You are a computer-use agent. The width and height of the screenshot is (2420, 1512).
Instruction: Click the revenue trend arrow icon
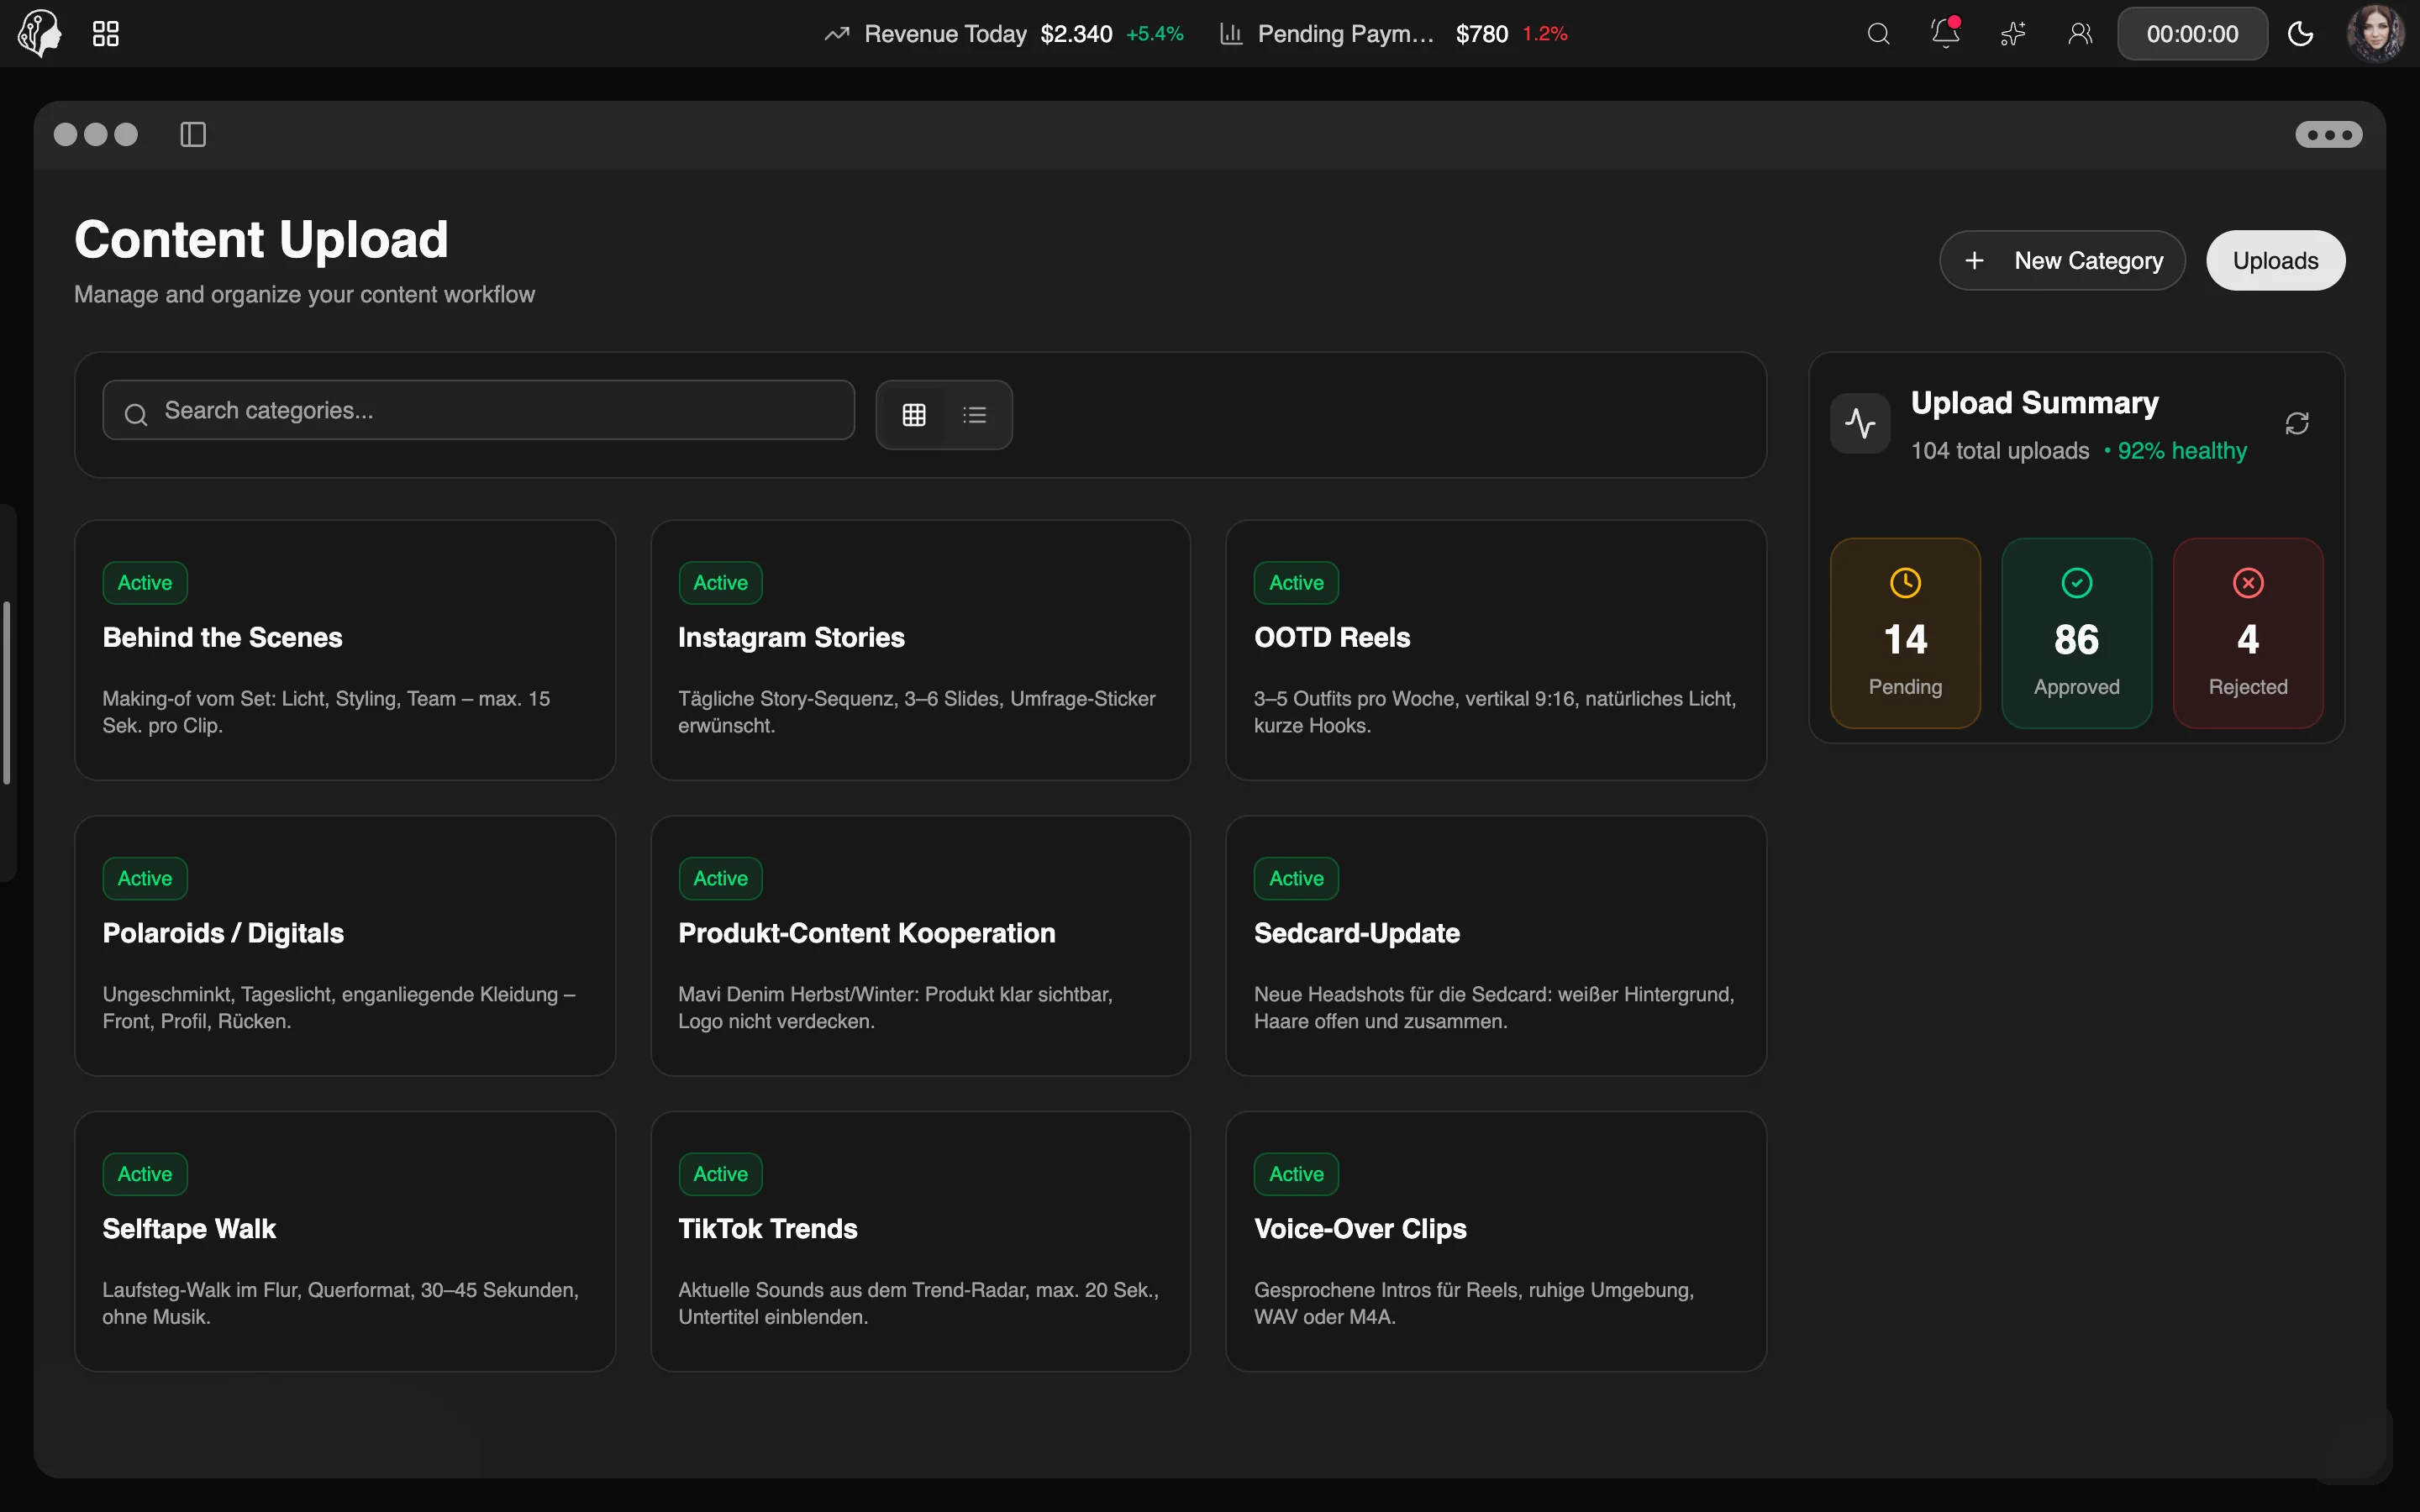(837, 34)
